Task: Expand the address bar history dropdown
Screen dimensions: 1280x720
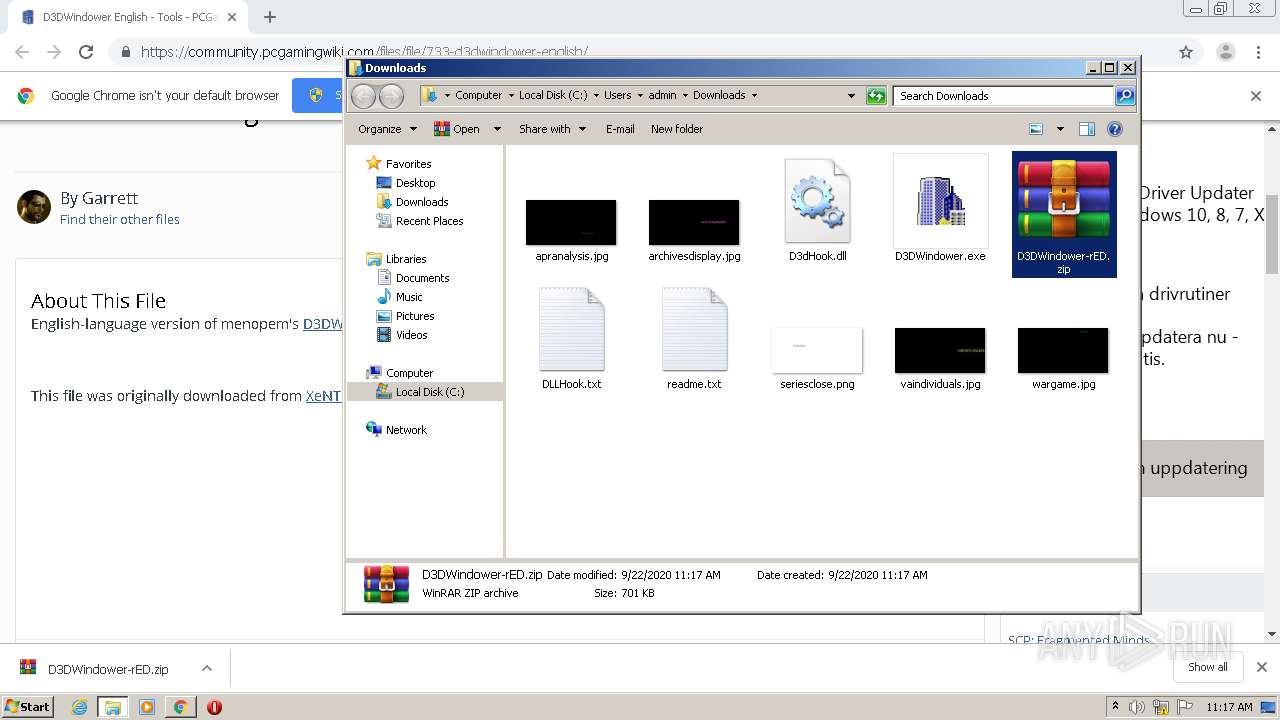Action: [851, 96]
